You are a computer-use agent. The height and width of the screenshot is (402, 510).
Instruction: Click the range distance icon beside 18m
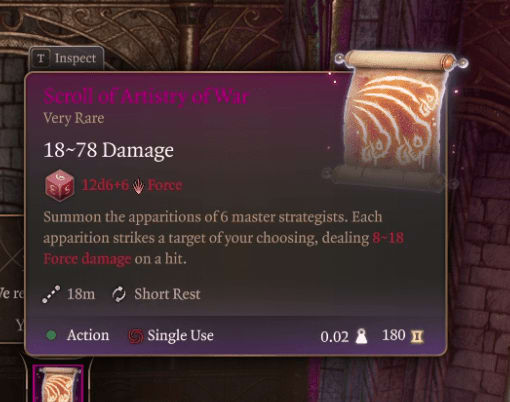click(x=51, y=294)
